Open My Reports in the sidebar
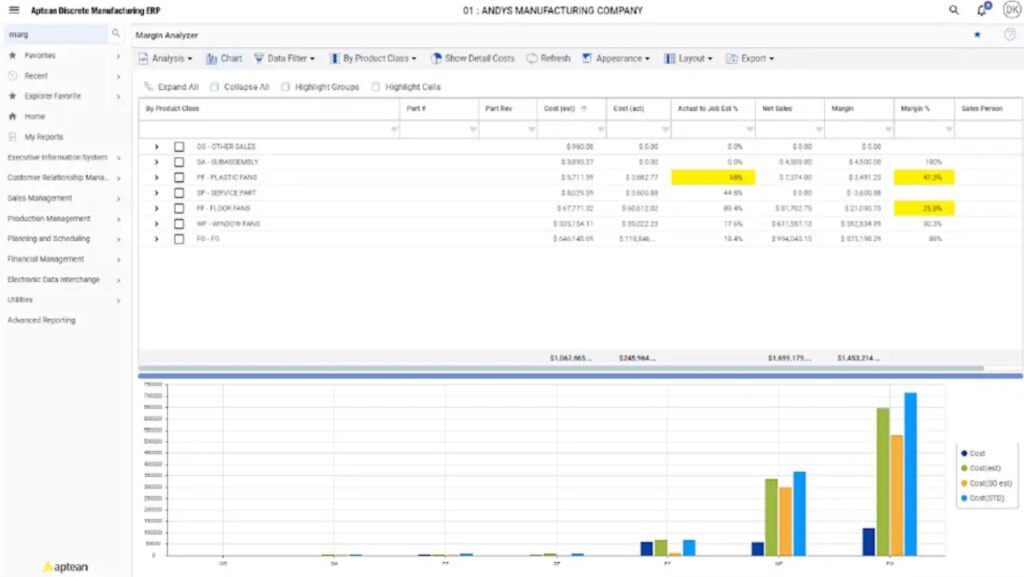Screen dimensions: 1024x577 pyautogui.click(x=44, y=137)
